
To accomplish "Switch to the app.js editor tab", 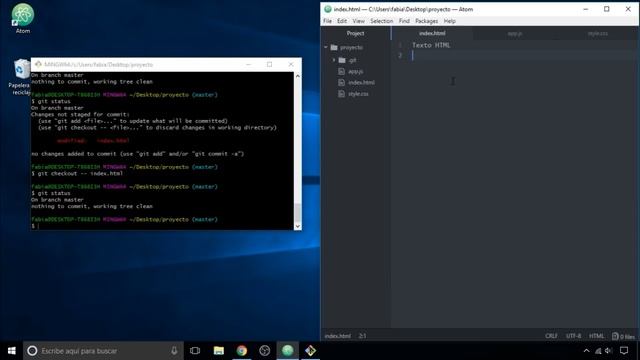I will (515, 33).
